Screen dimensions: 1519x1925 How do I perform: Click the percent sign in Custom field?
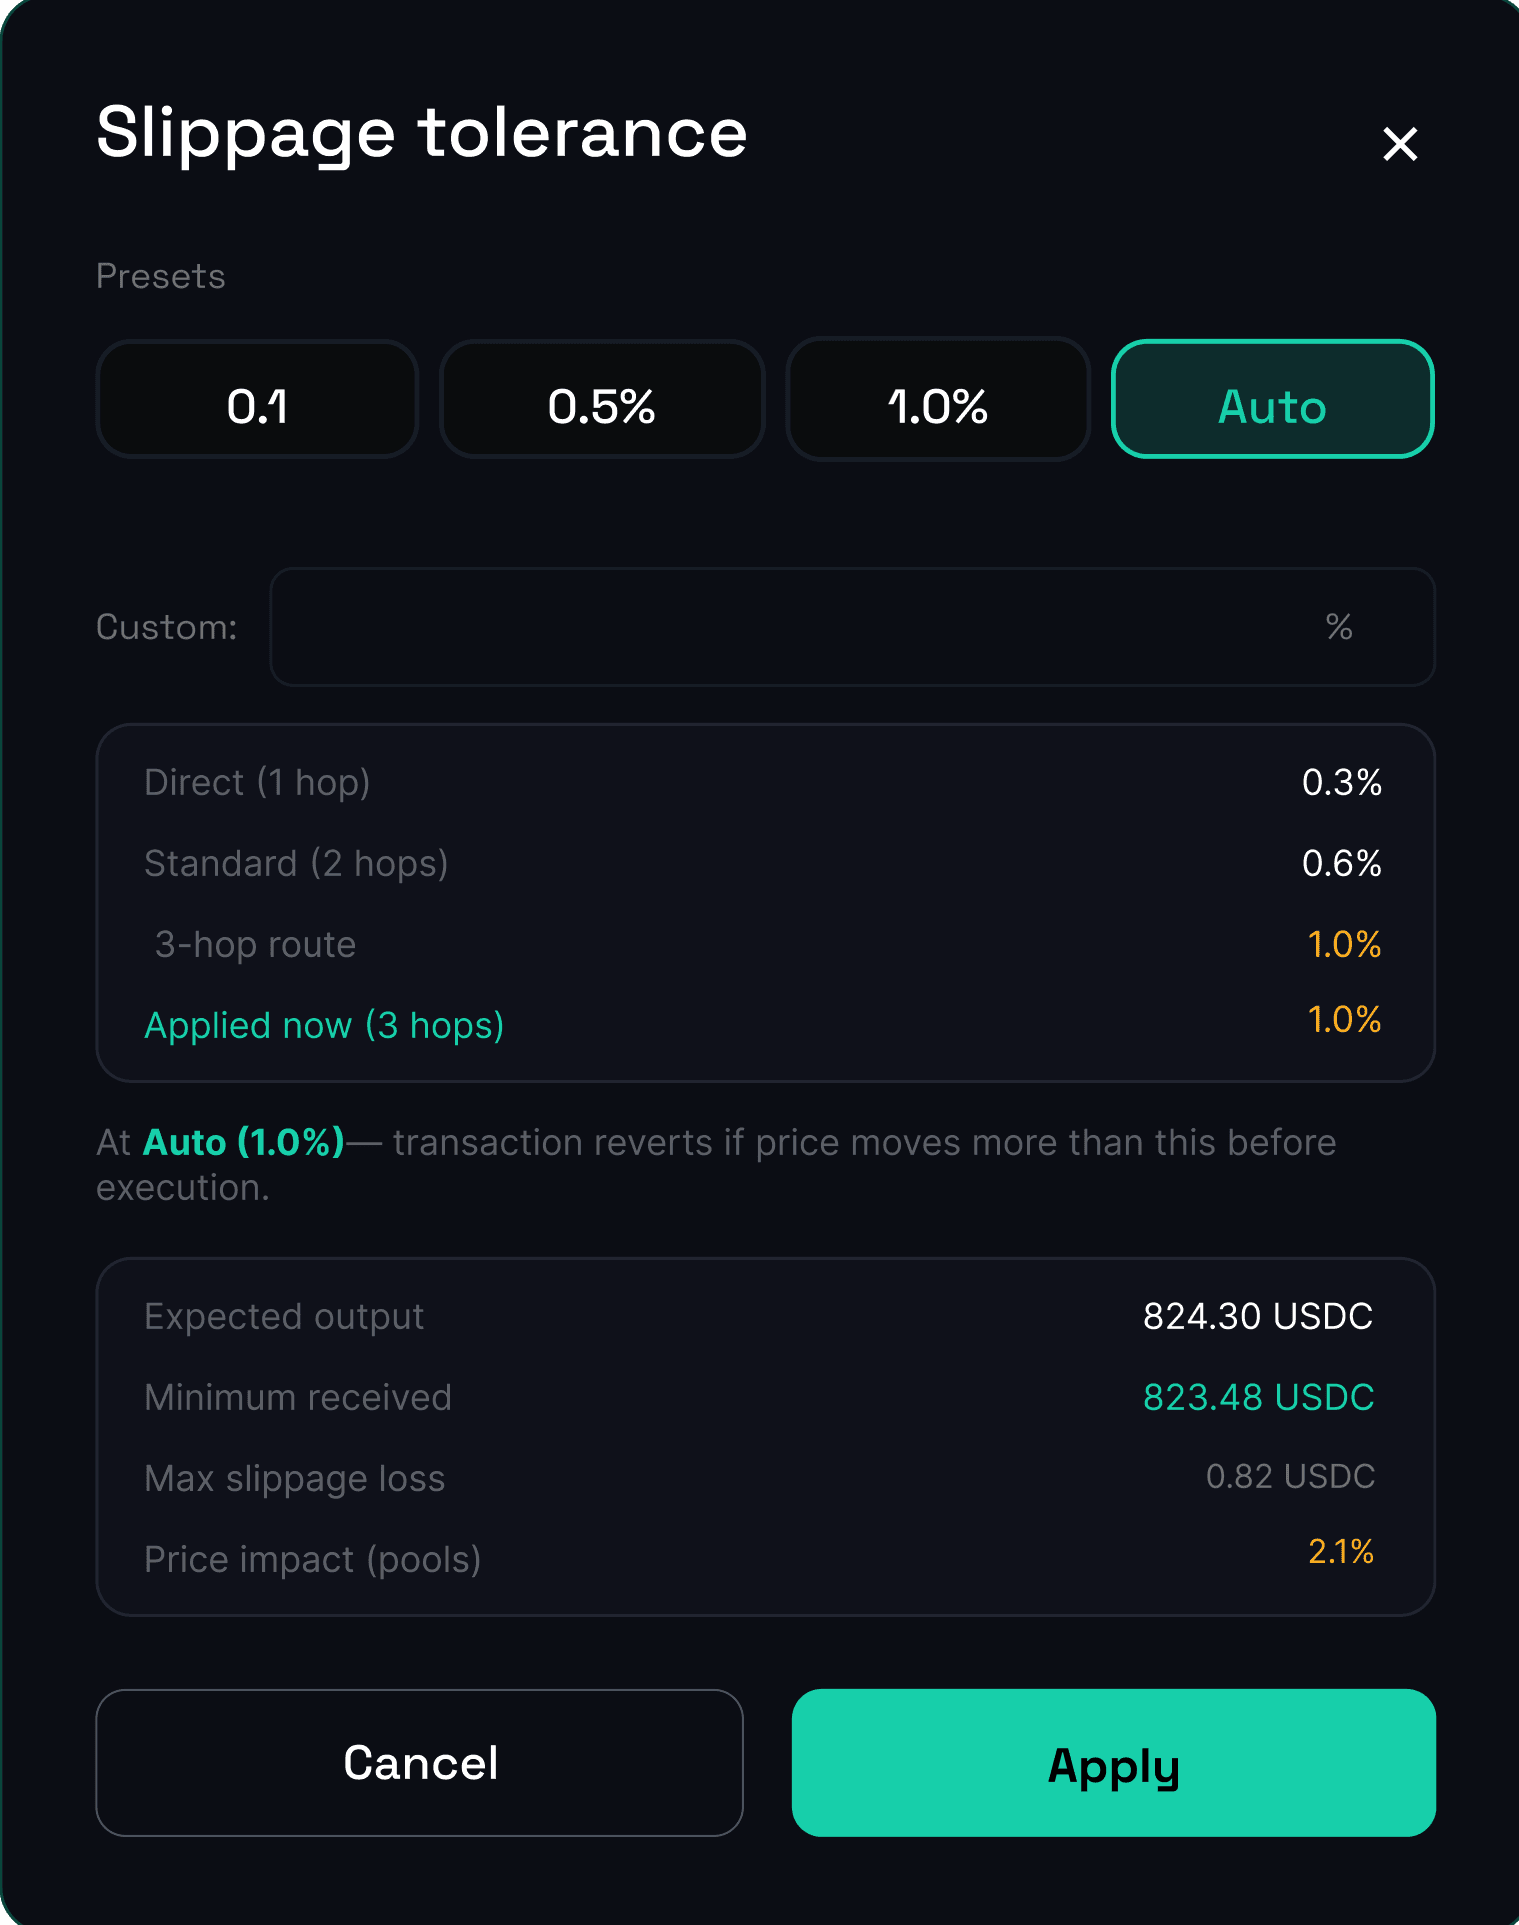pos(1339,627)
